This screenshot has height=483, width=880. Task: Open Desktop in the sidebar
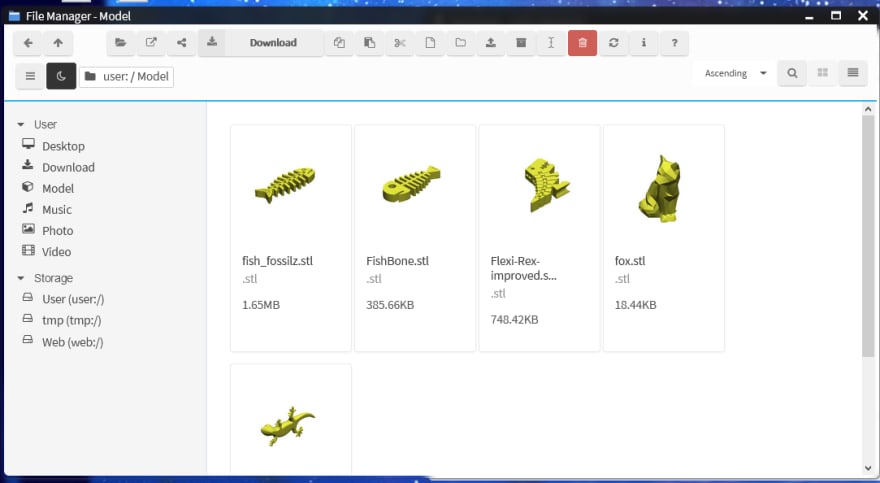(54, 146)
